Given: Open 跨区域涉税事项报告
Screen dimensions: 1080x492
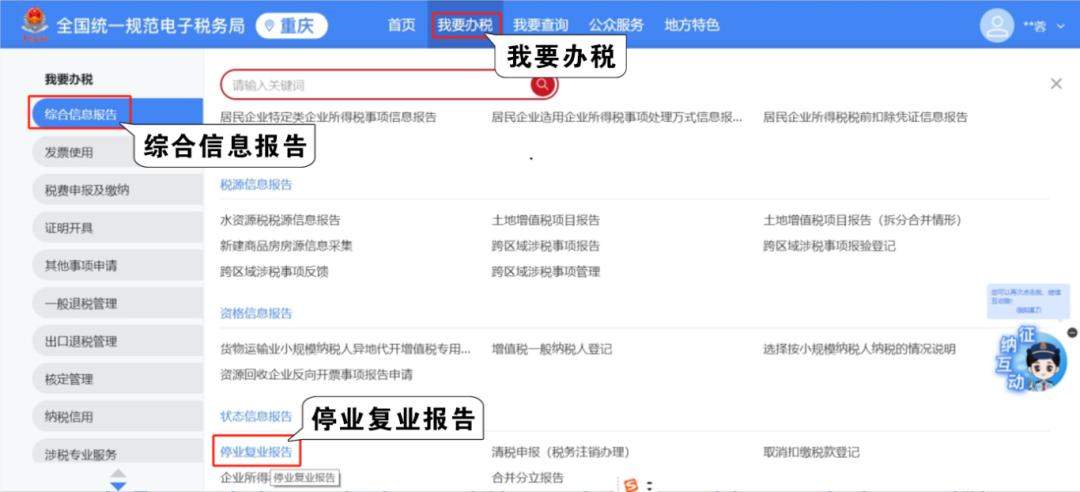Looking at the screenshot, I should [546, 246].
